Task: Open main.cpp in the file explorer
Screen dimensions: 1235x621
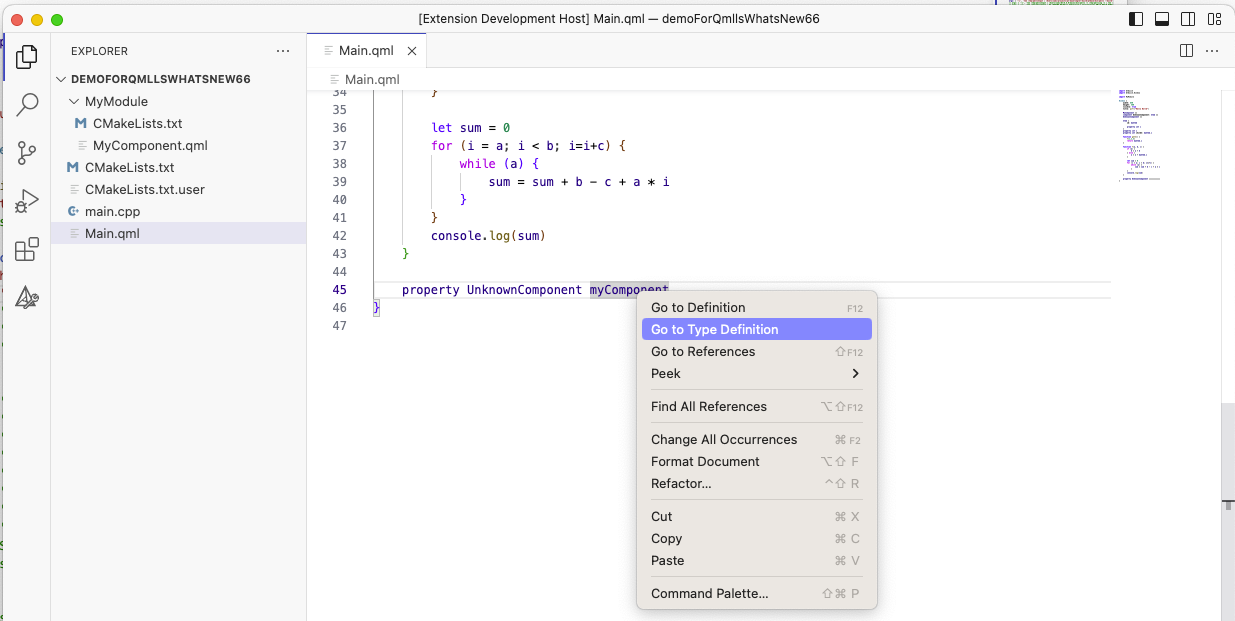Action: tap(112, 211)
